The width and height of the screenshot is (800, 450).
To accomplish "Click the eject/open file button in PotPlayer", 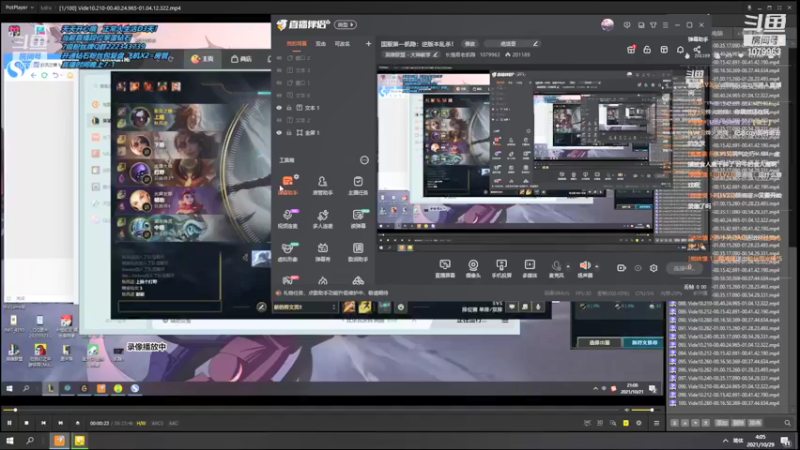I will click(x=78, y=423).
